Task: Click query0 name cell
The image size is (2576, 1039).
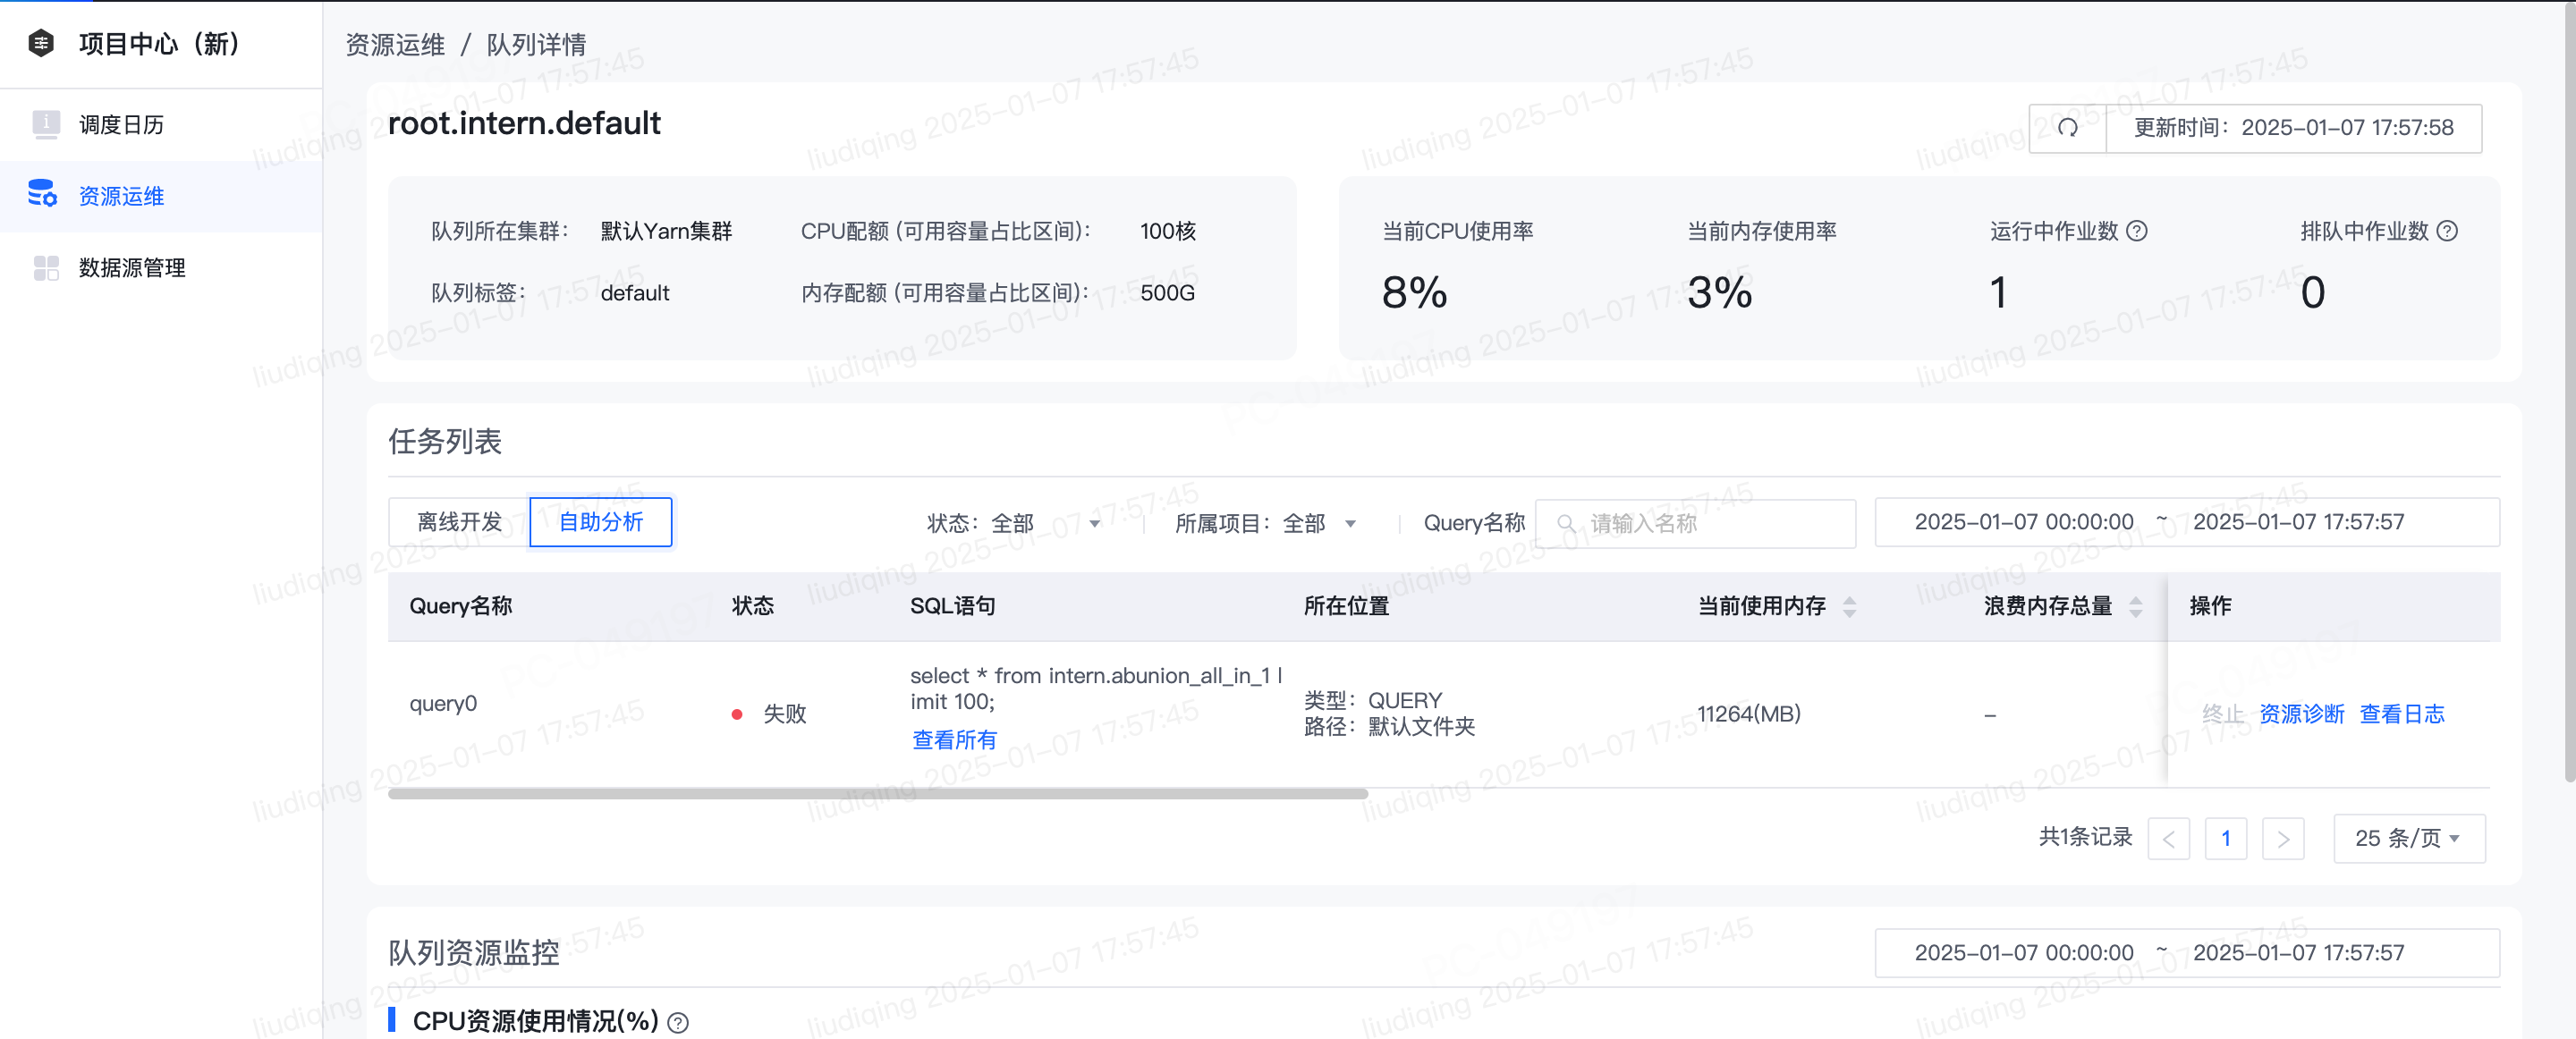Action: point(443,704)
